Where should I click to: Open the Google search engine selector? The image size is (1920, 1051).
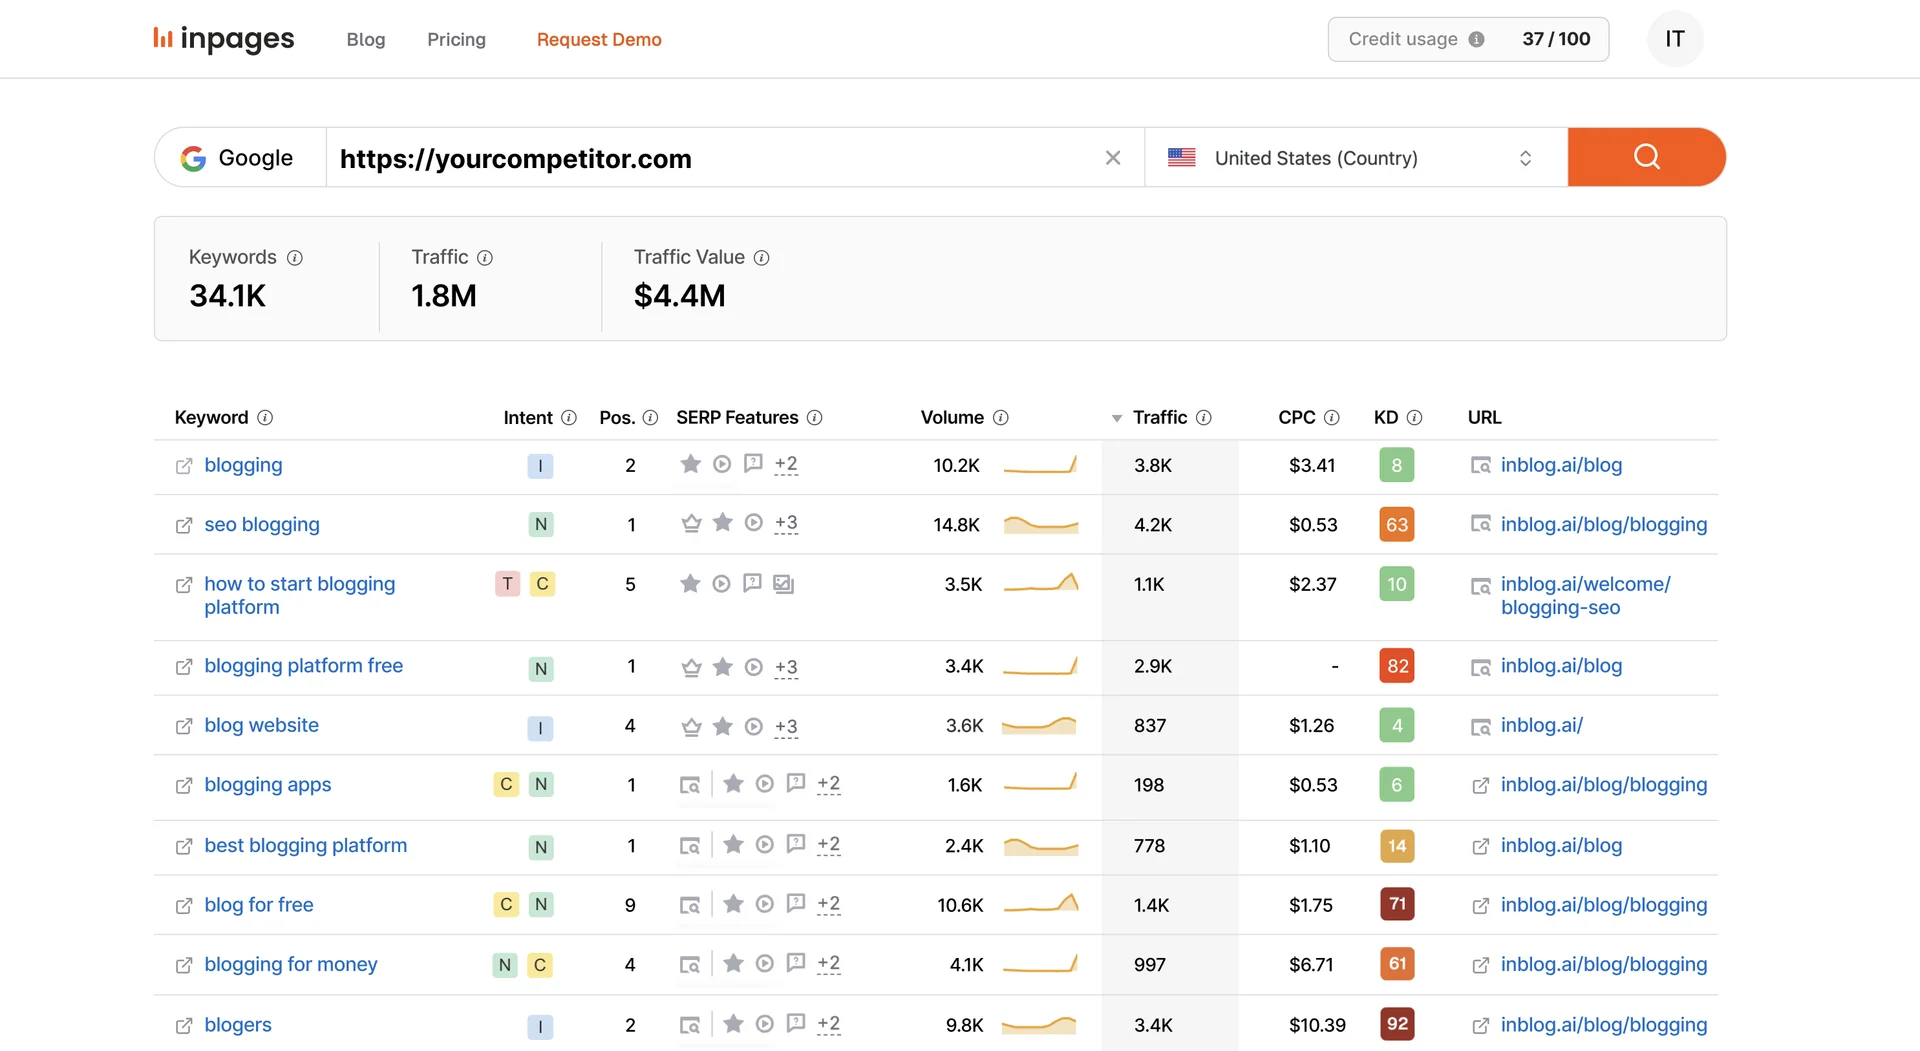239,158
